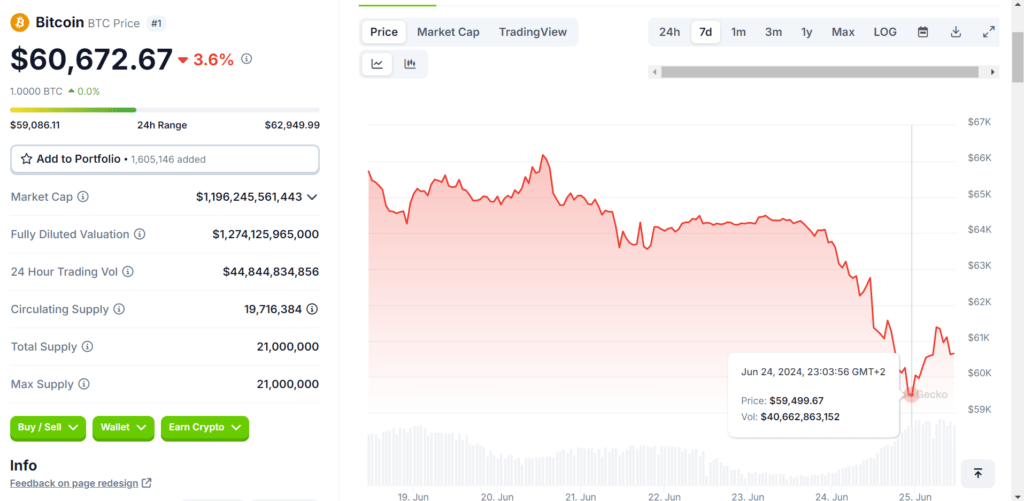Image resolution: width=1024 pixels, height=501 pixels.
Task: Switch to line chart view icon
Action: 377,64
